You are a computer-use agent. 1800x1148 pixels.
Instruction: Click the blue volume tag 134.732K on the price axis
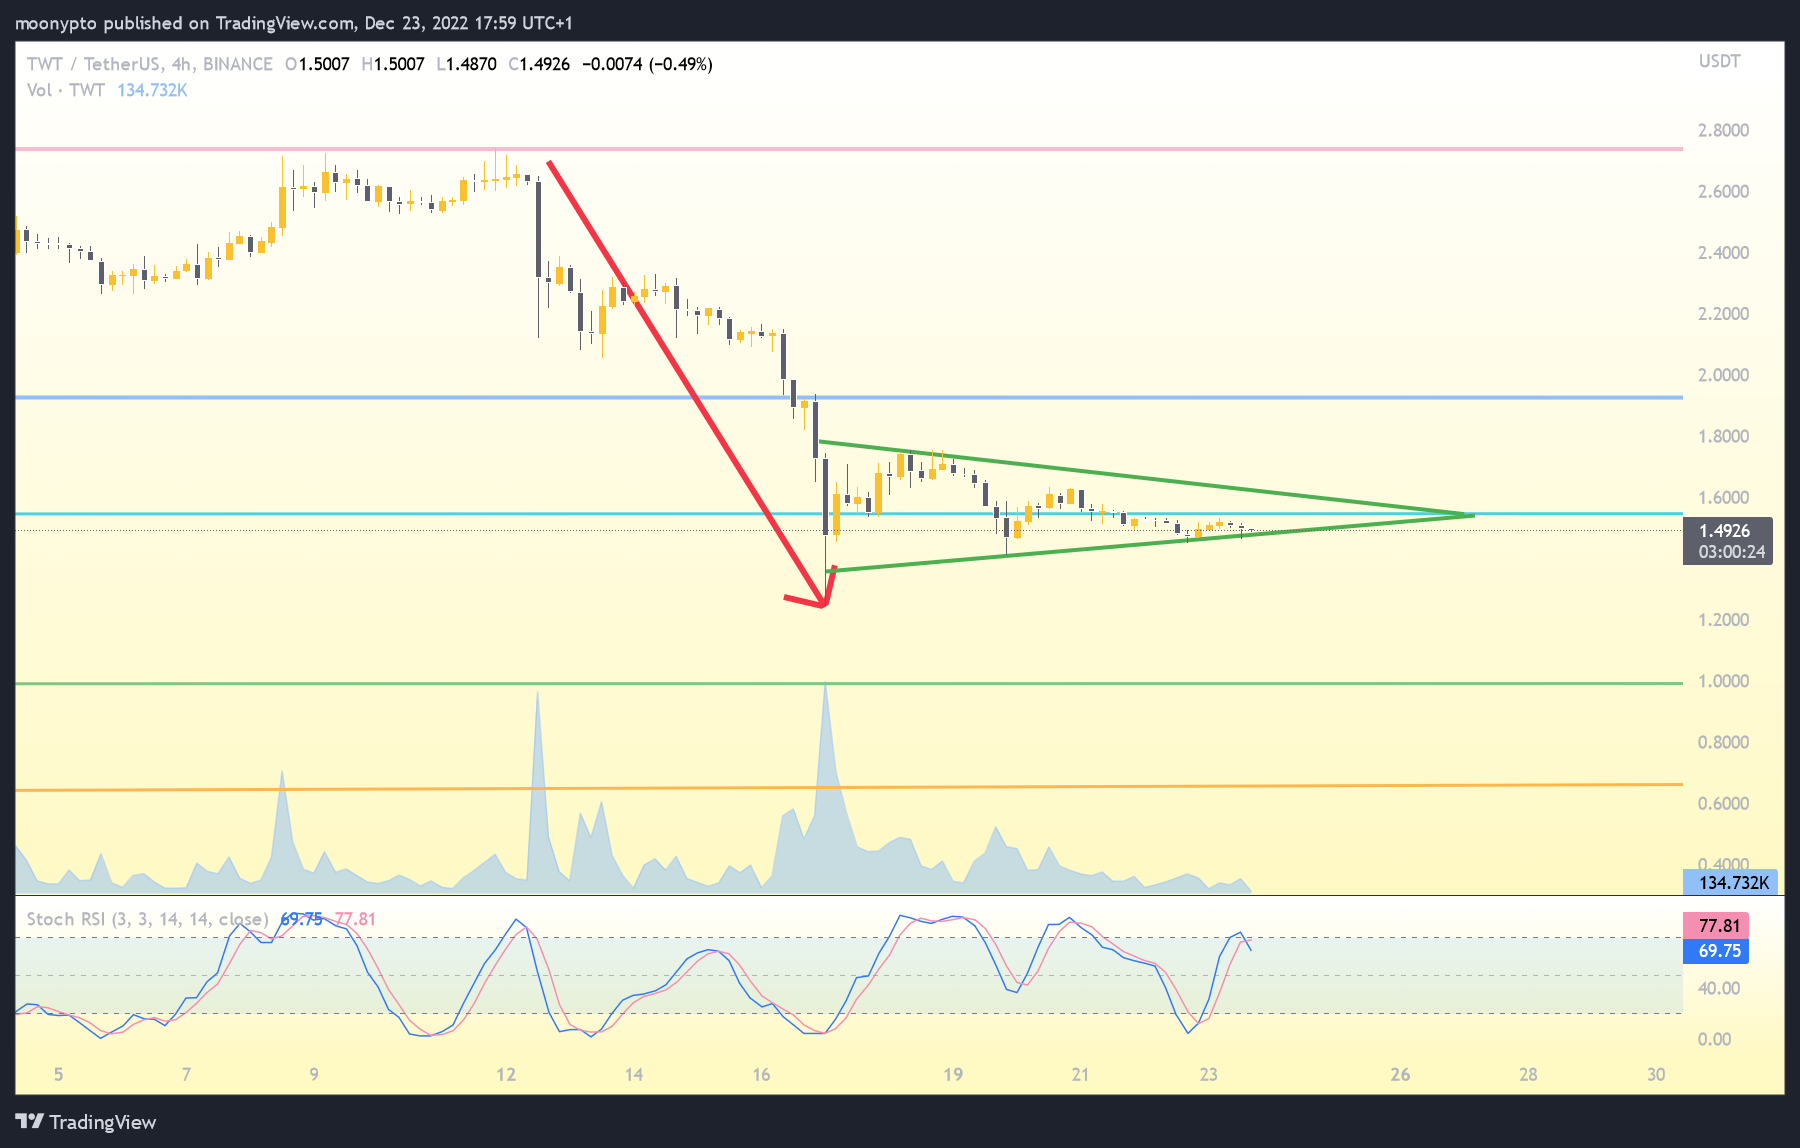click(x=1732, y=883)
